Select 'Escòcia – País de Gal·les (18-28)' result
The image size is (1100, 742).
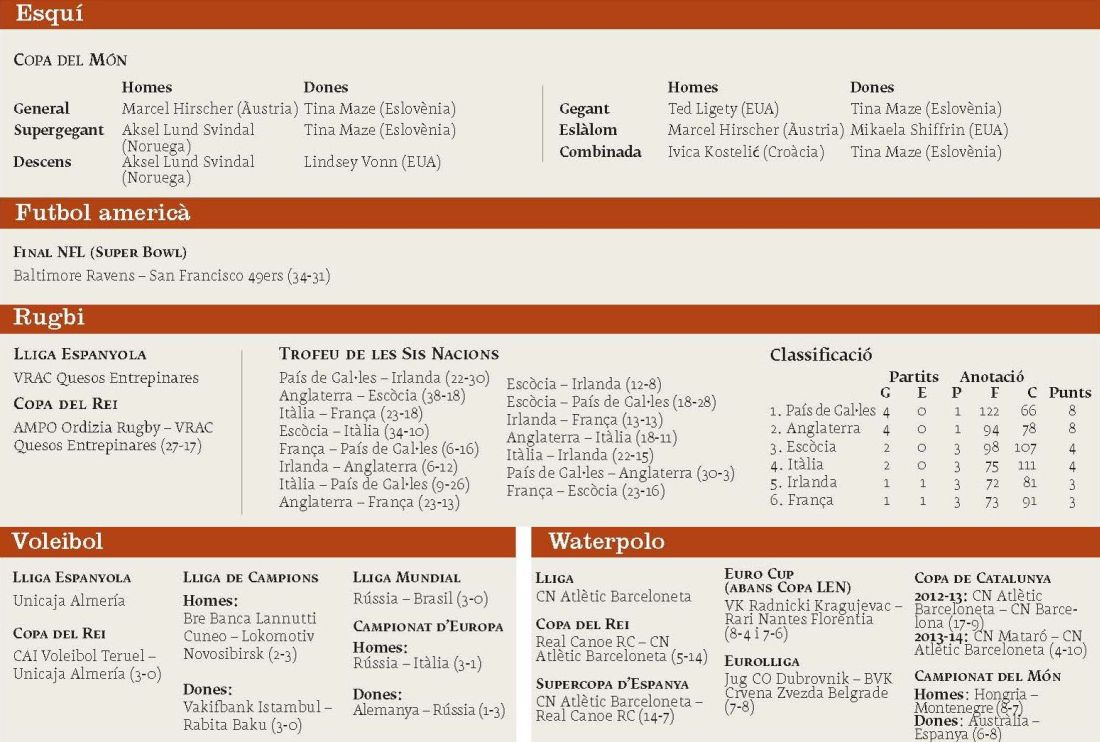611,403
